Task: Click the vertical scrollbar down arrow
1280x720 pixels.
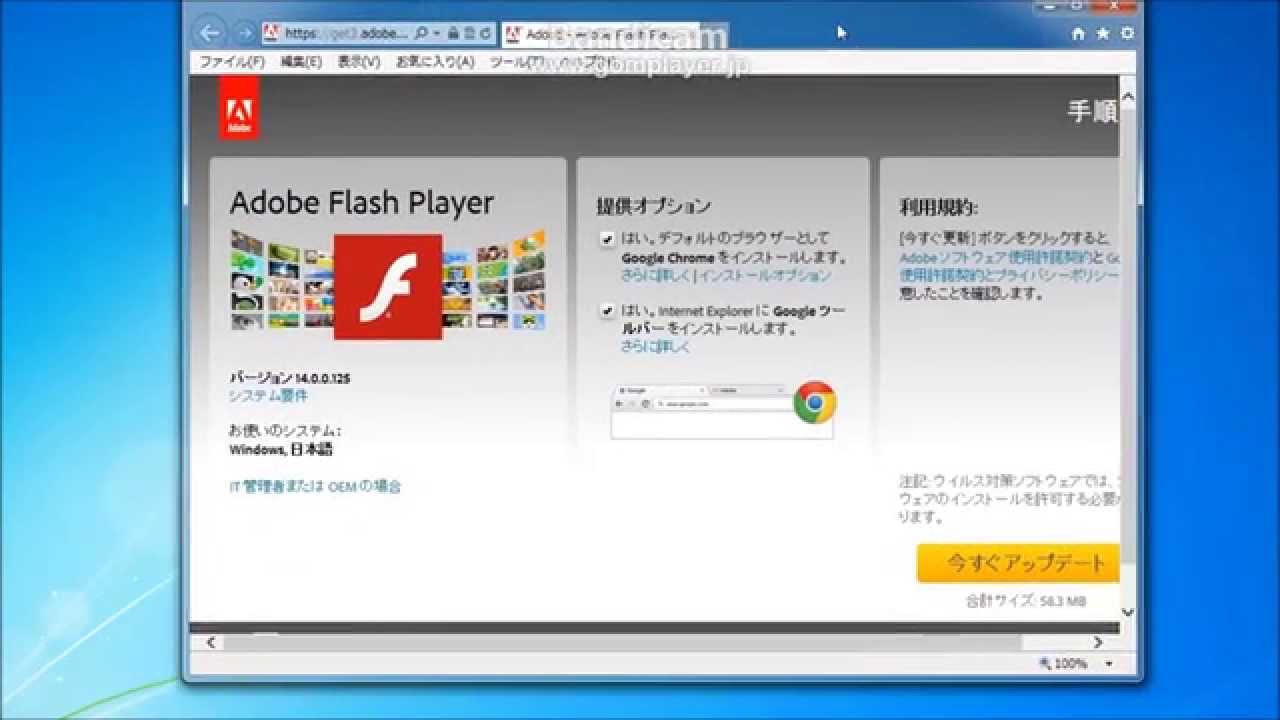Action: [x=1128, y=612]
